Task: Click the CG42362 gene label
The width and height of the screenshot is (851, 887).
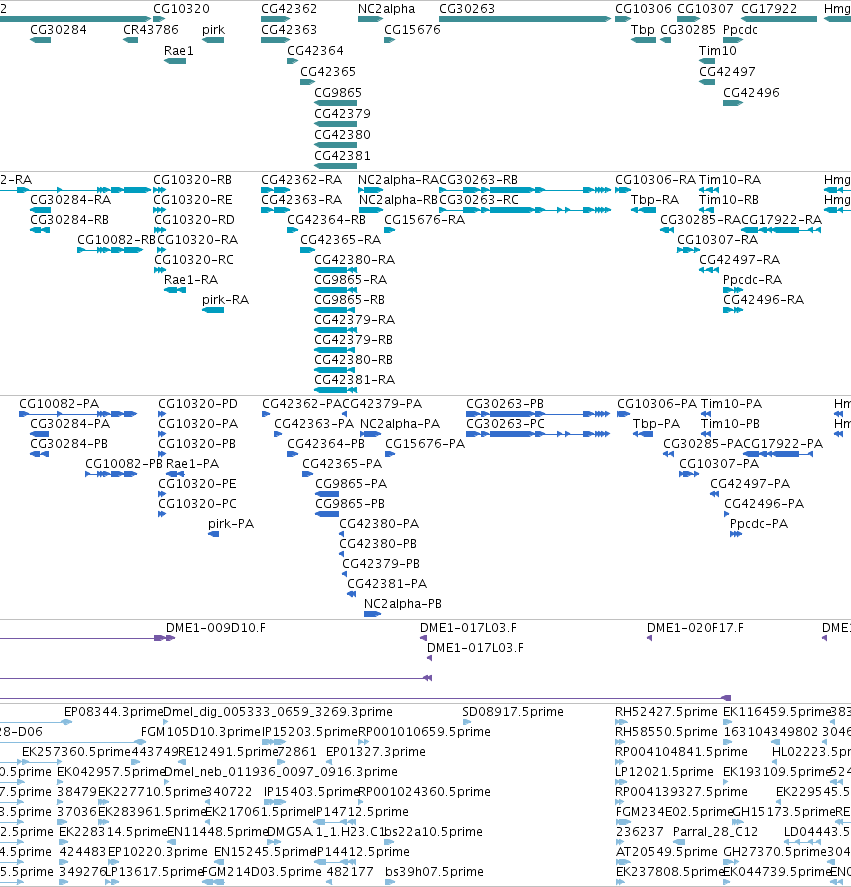Action: coord(289,9)
